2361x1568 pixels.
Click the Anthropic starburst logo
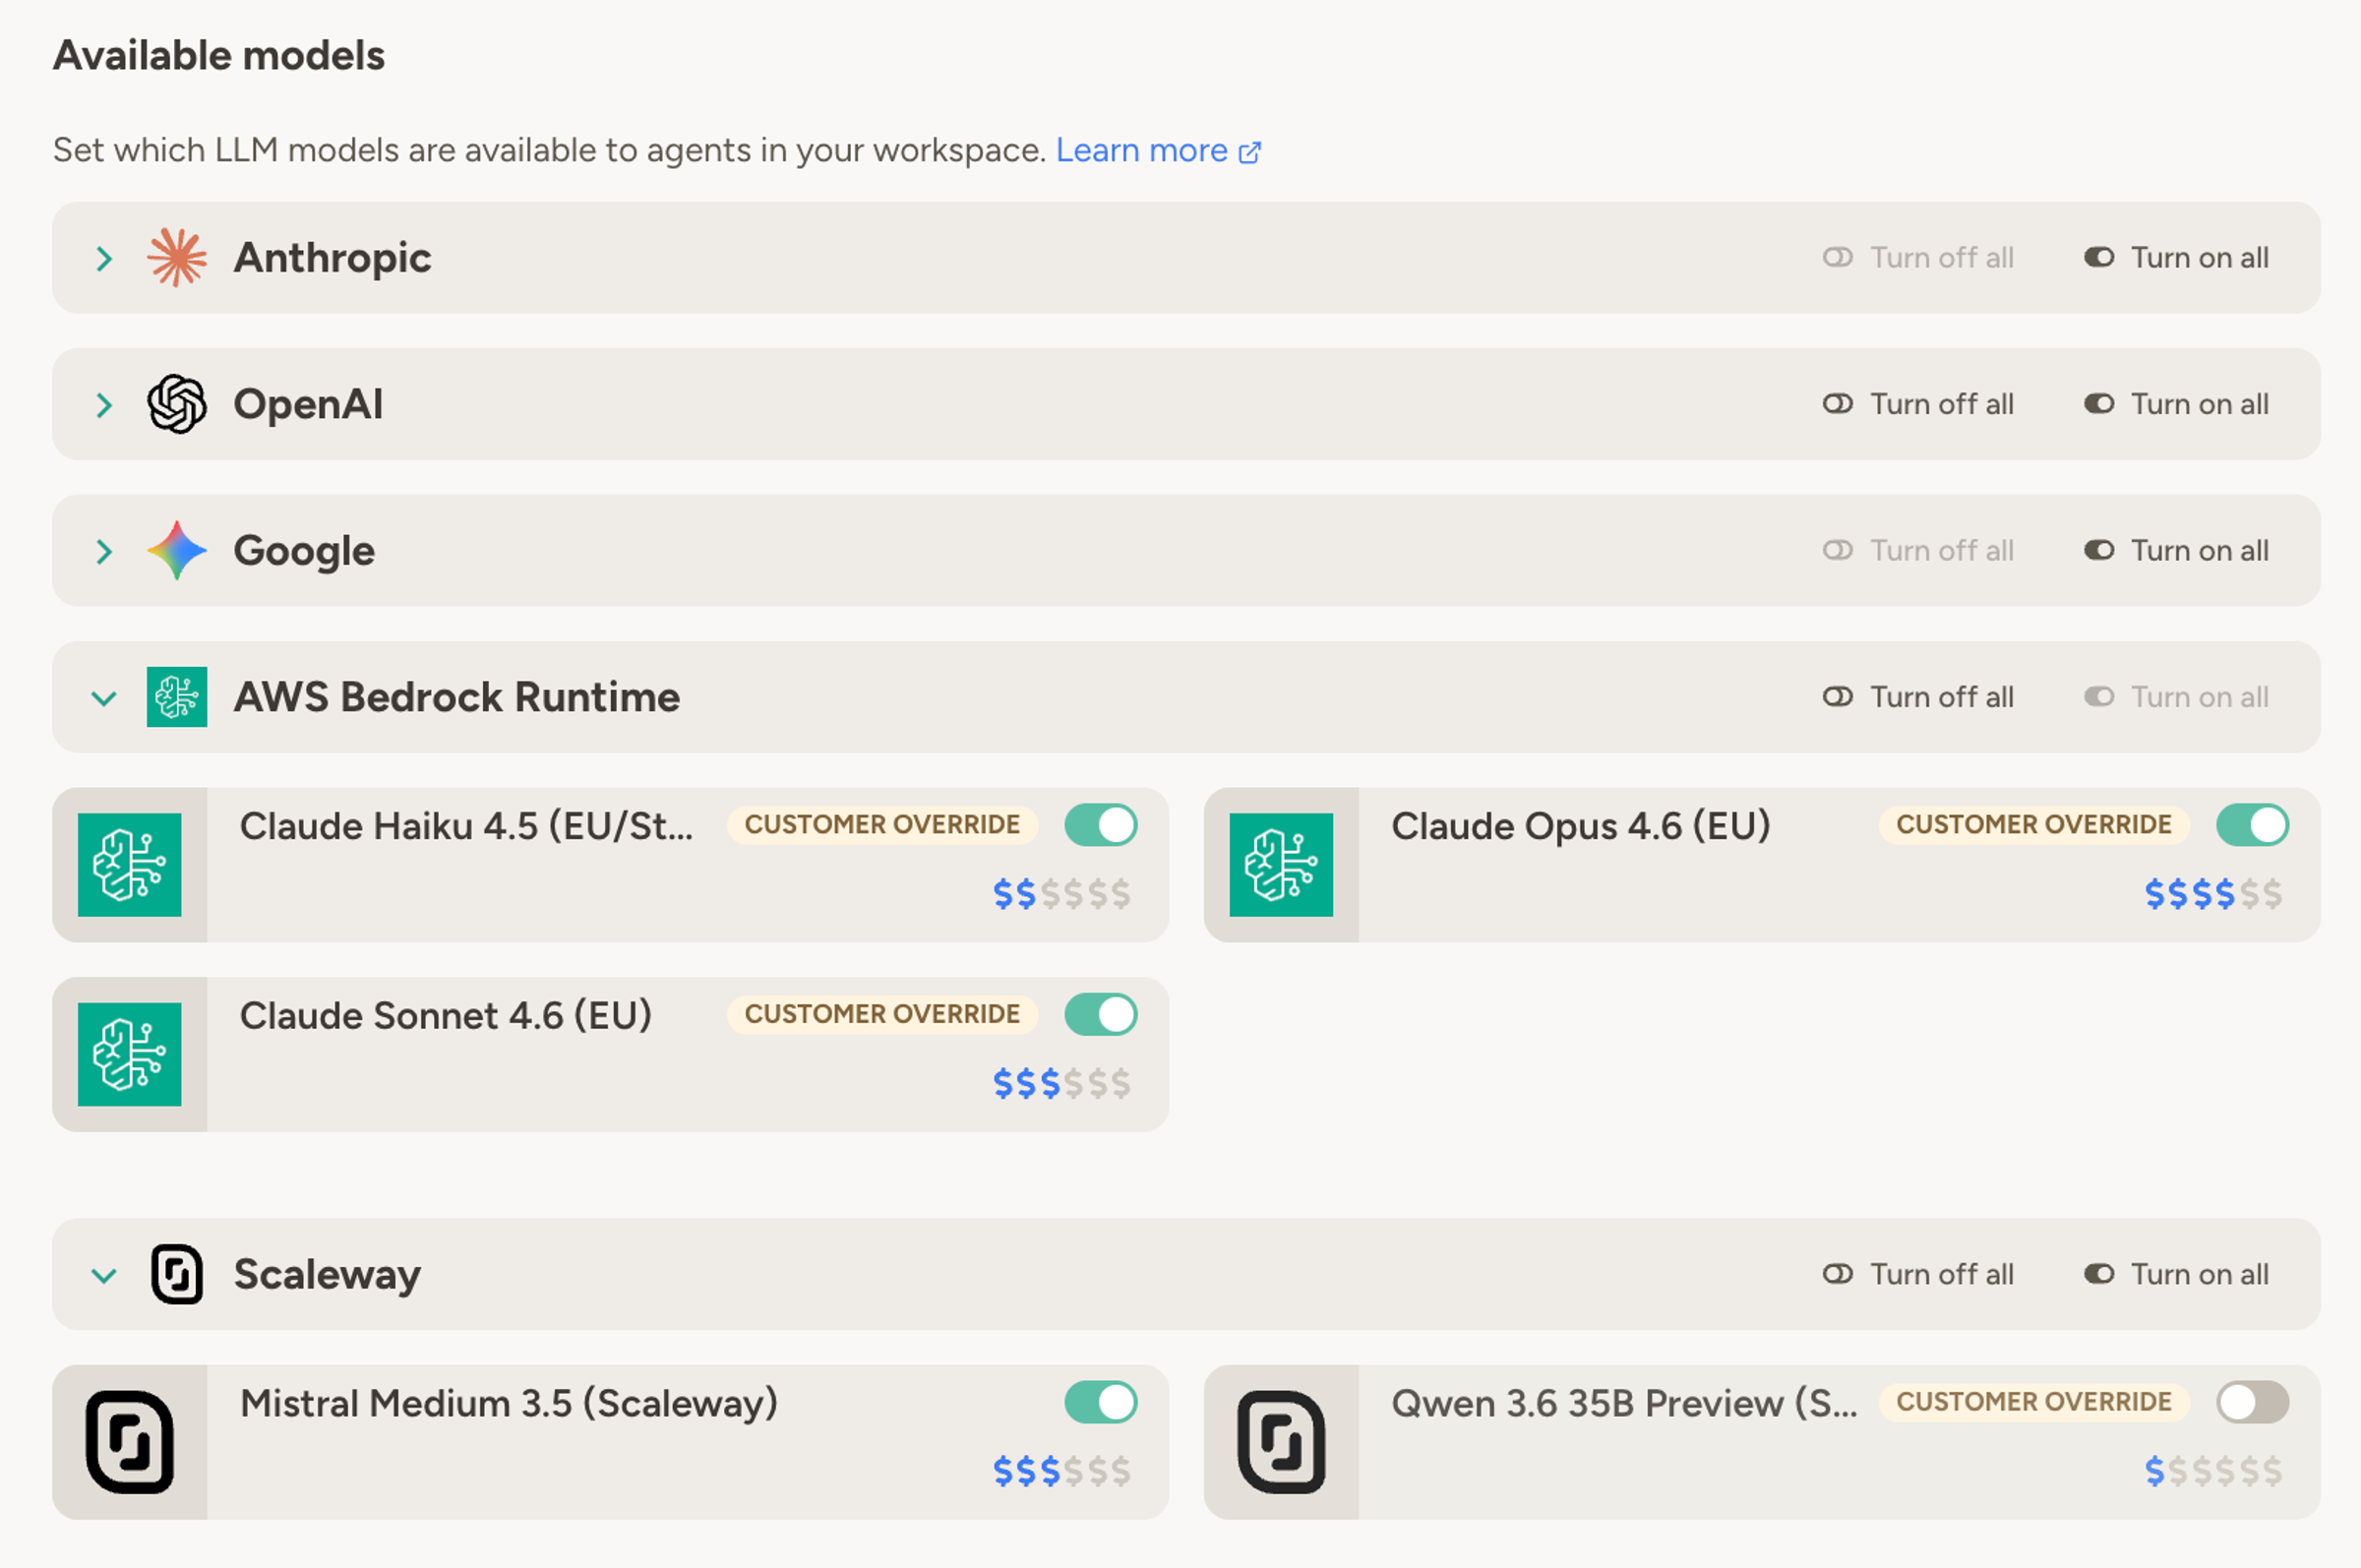point(177,258)
